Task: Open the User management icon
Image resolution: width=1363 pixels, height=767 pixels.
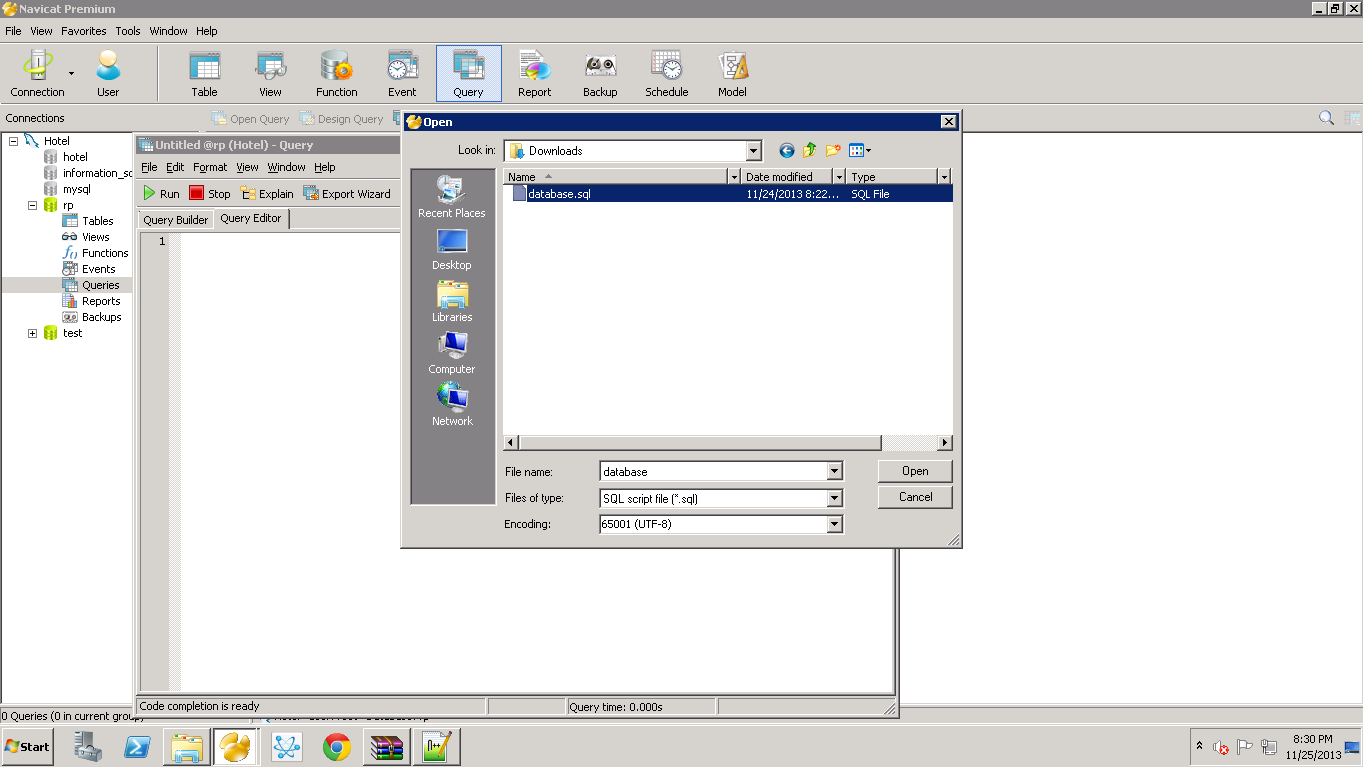Action: coord(108,73)
